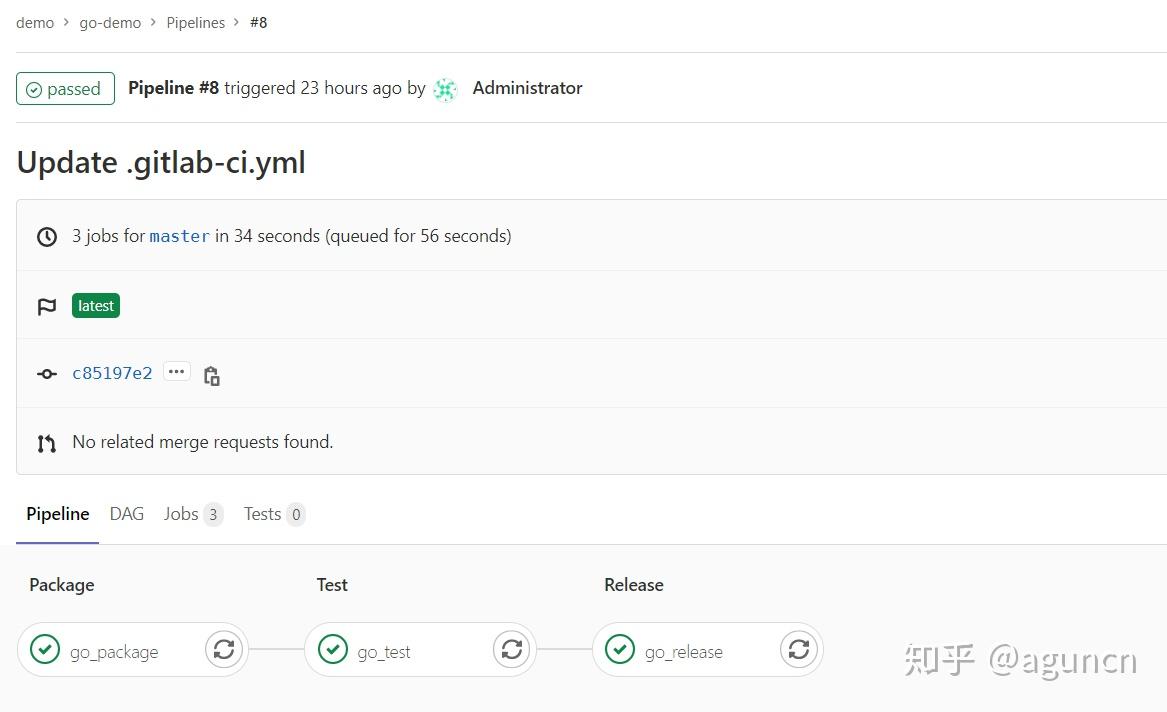The height and width of the screenshot is (712, 1167).
Task: Retry the go_test job
Action: point(511,649)
